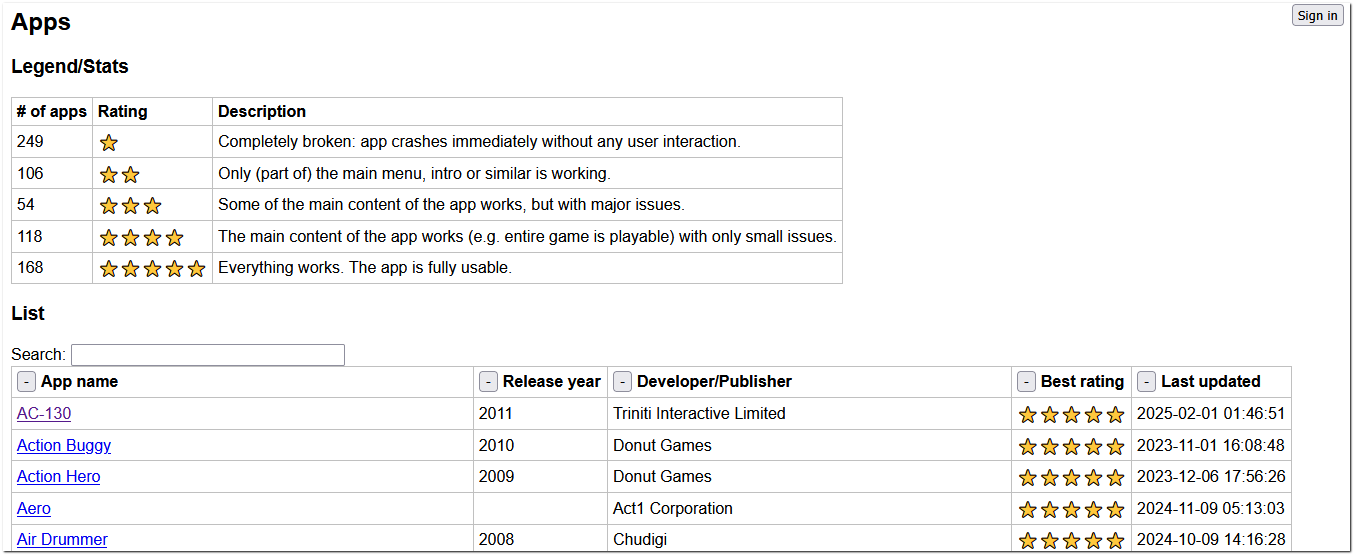The image size is (1354, 555).
Task: Focus the Search input field
Action: point(208,355)
